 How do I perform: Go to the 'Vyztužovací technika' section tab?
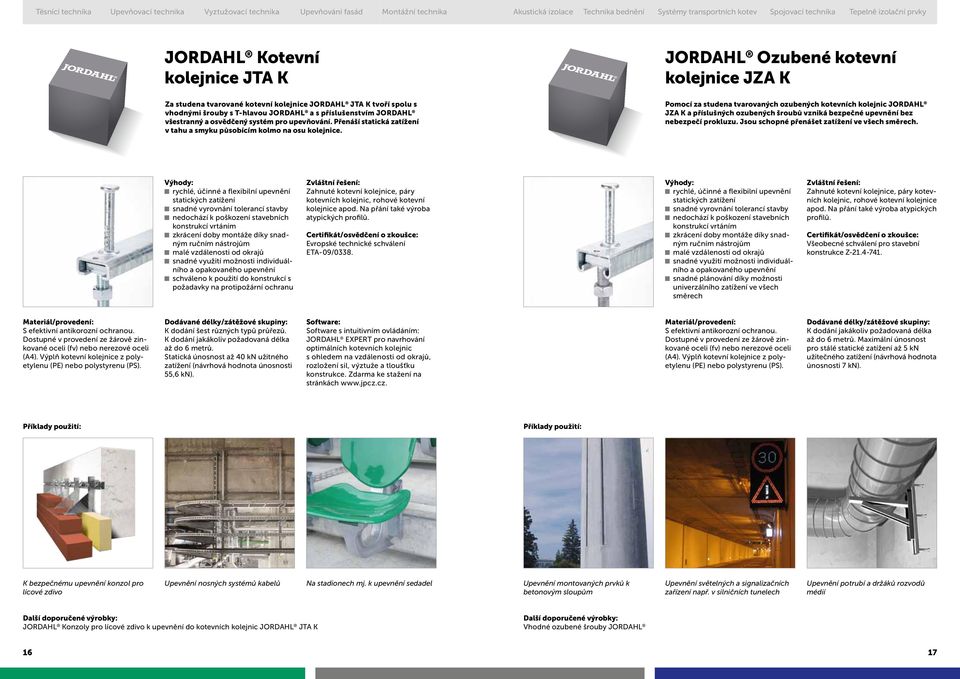point(241,12)
